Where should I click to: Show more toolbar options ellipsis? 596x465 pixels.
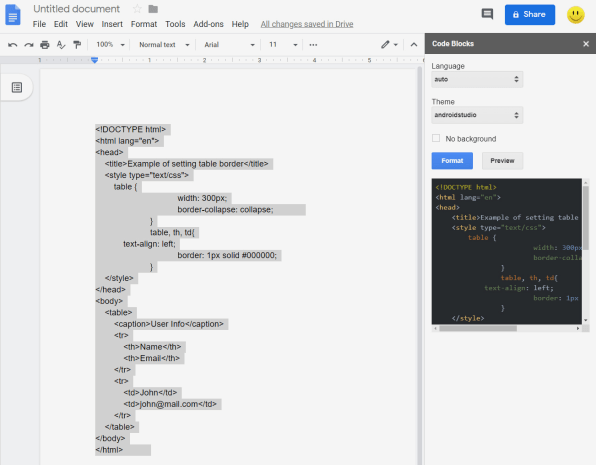tap(313, 45)
